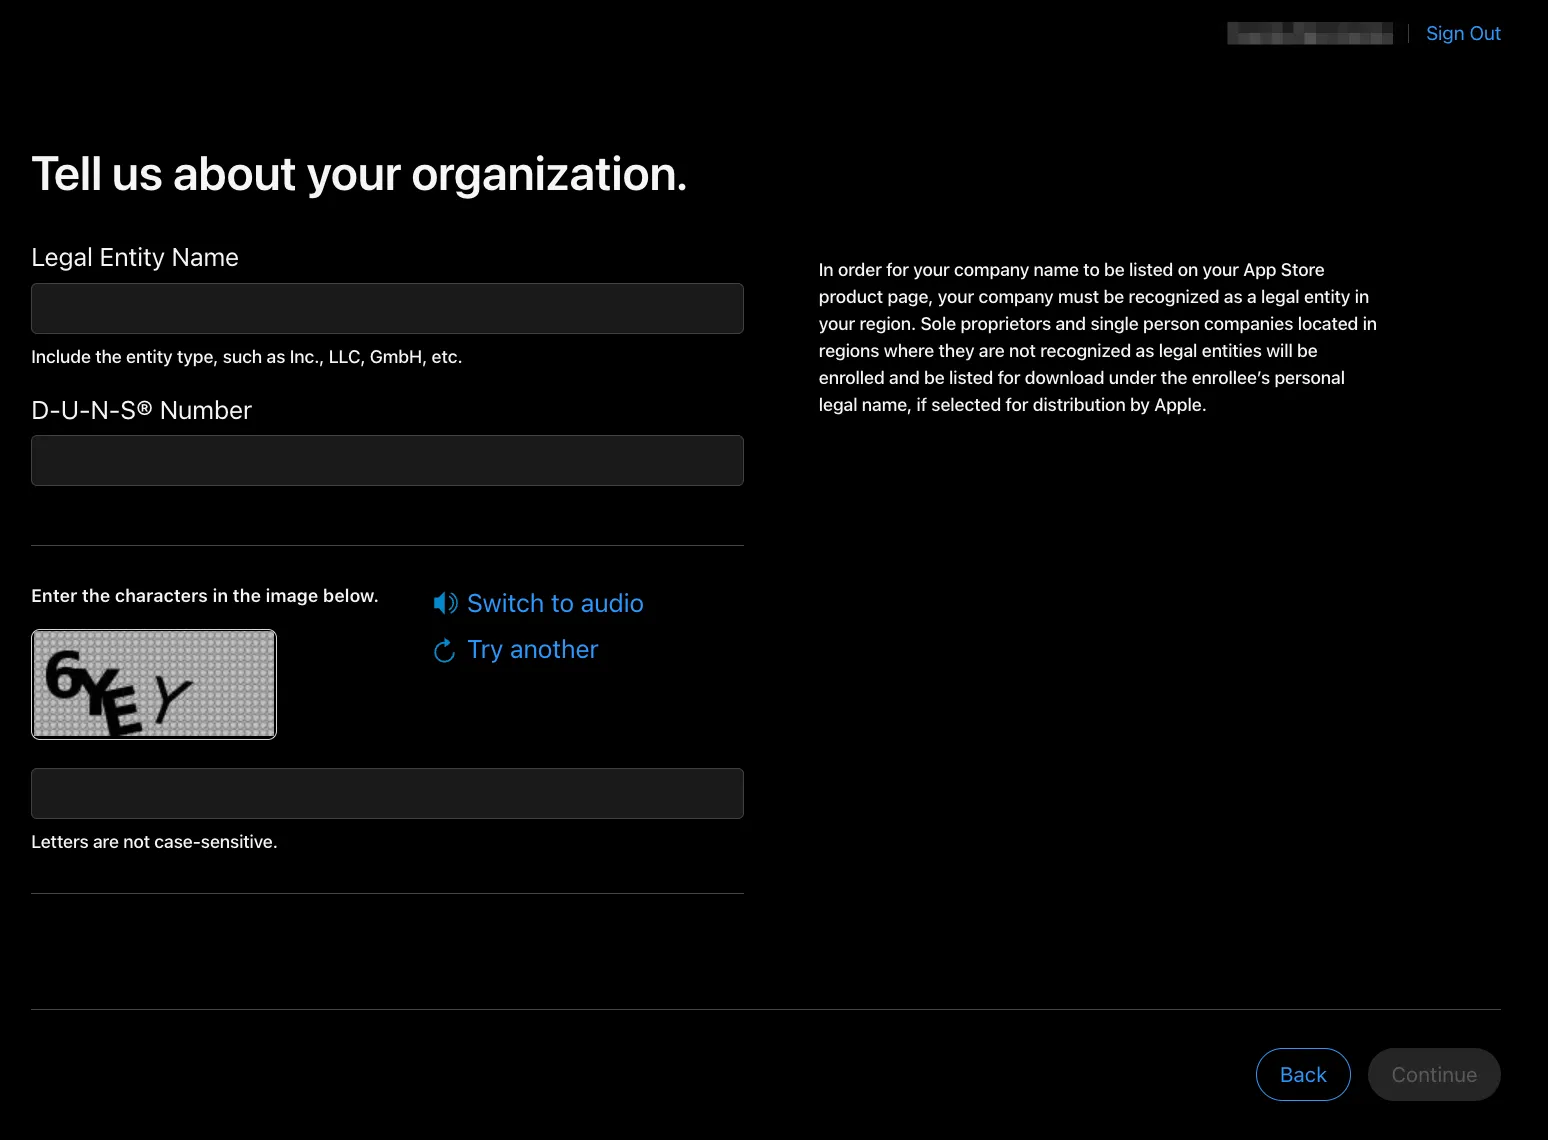Click the captcha challenge image
Viewport: 1548px width, 1140px height.
(154, 684)
